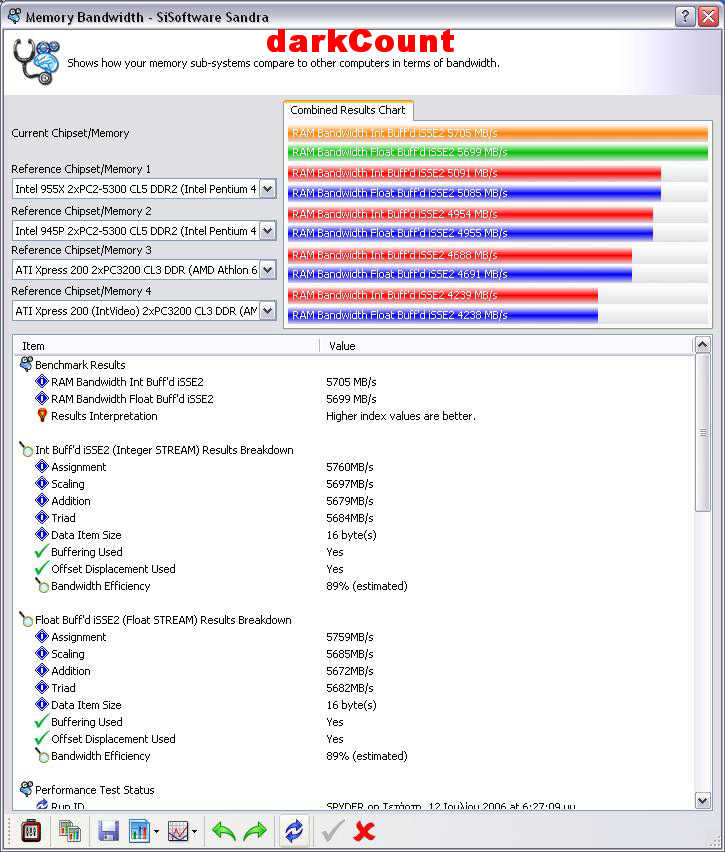The width and height of the screenshot is (725, 852).
Task: Open Reference Chipset/Memory 4 dropdown
Action: coord(267,311)
